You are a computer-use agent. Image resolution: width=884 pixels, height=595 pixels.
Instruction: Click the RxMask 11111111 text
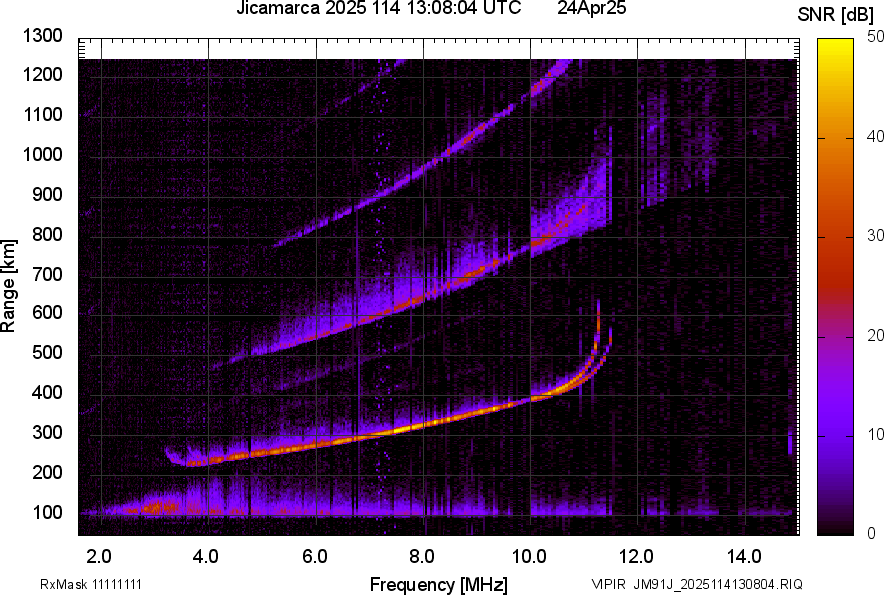97,584
